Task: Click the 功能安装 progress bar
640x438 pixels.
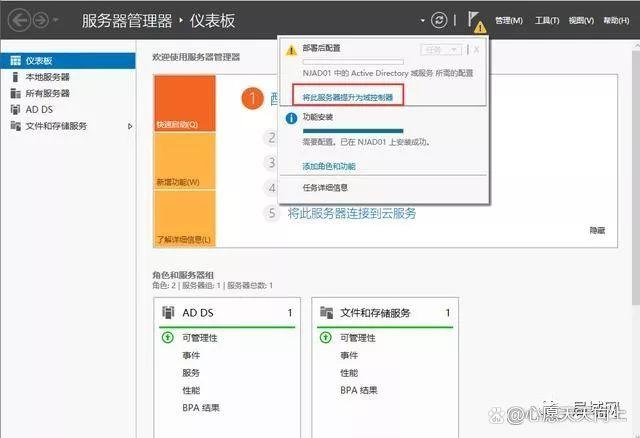Action: (353, 131)
